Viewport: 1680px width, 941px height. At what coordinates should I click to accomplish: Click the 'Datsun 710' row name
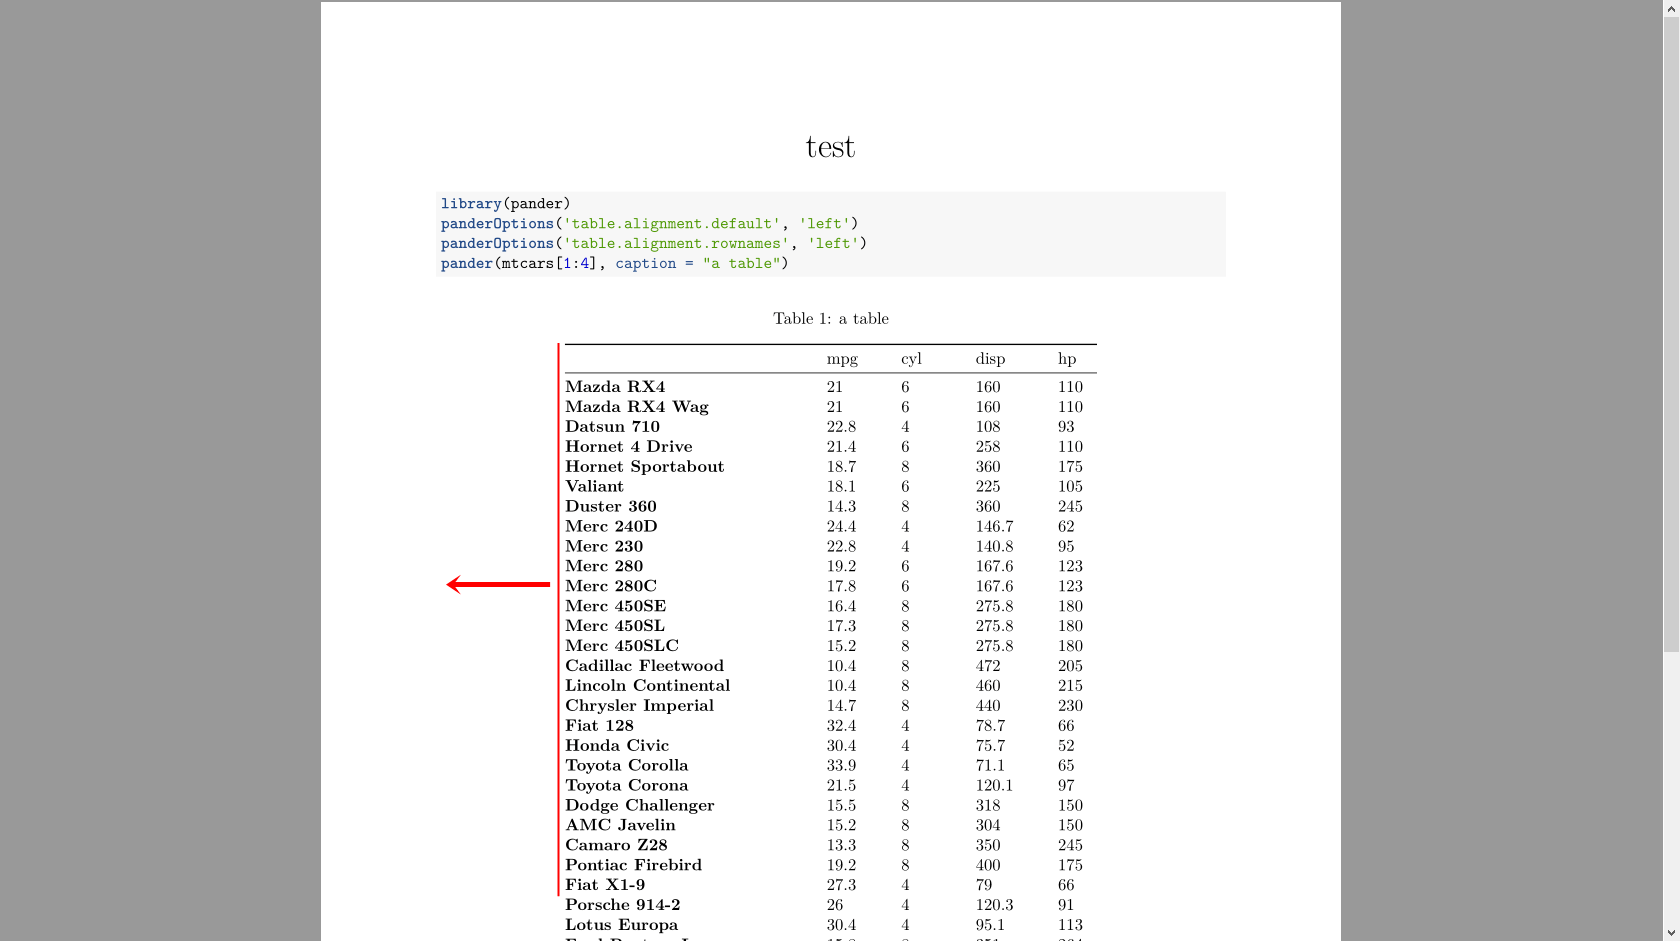pyautogui.click(x=612, y=426)
